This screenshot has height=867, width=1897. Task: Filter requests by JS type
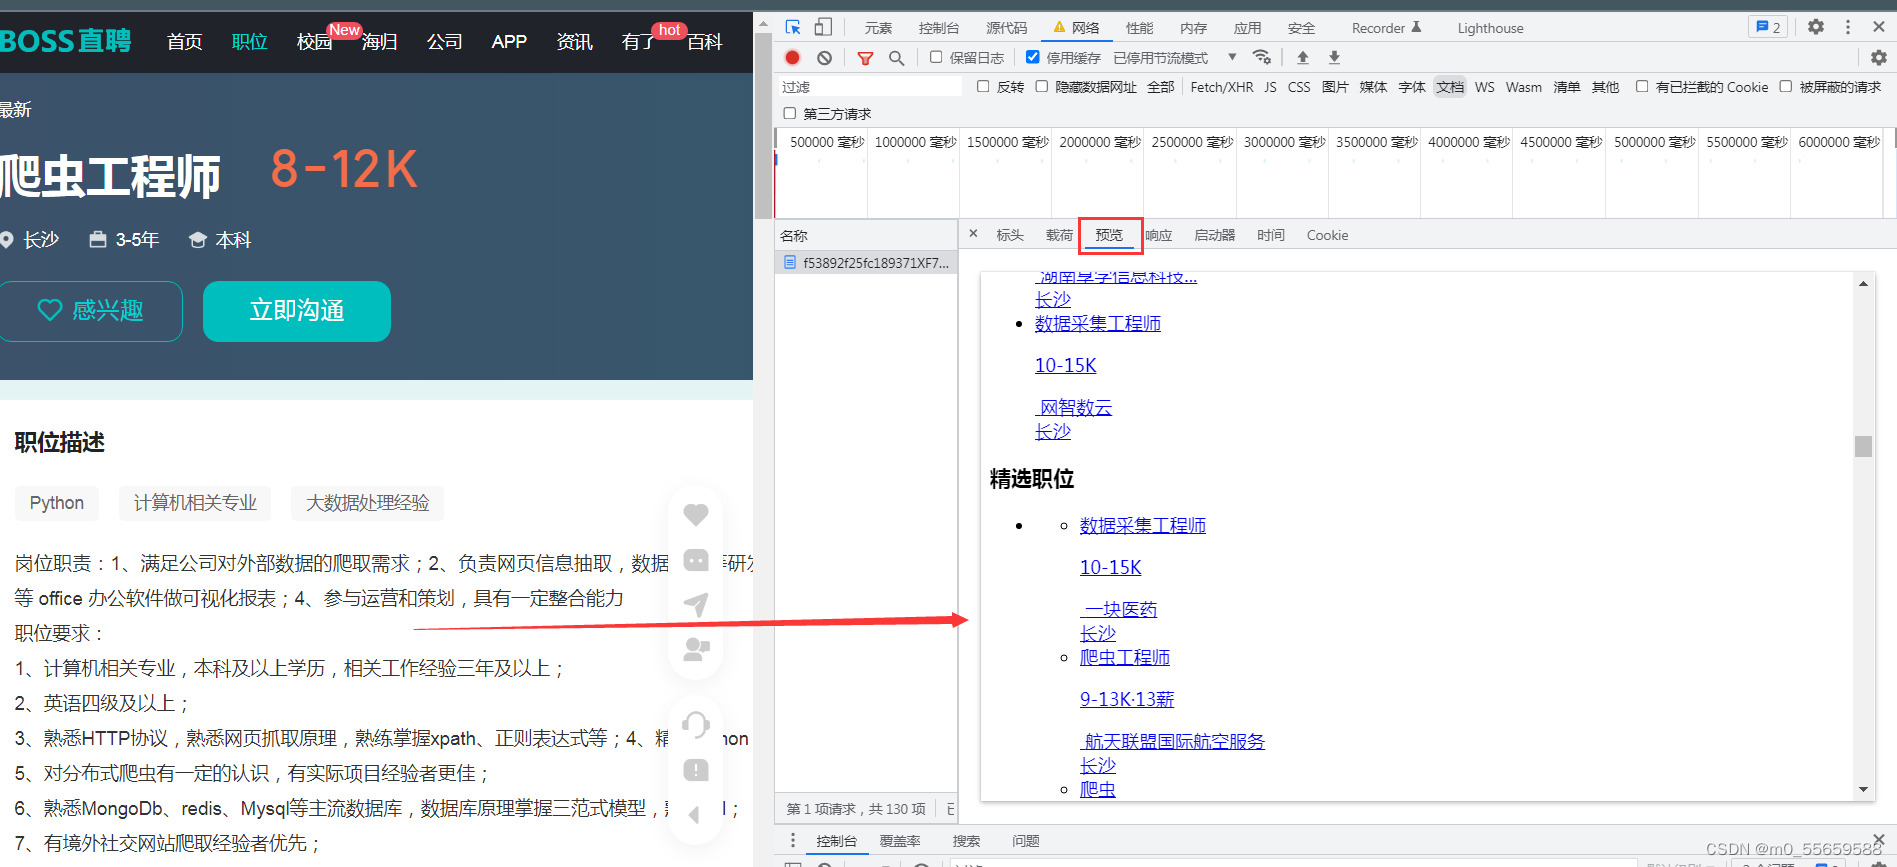[x=1270, y=87]
